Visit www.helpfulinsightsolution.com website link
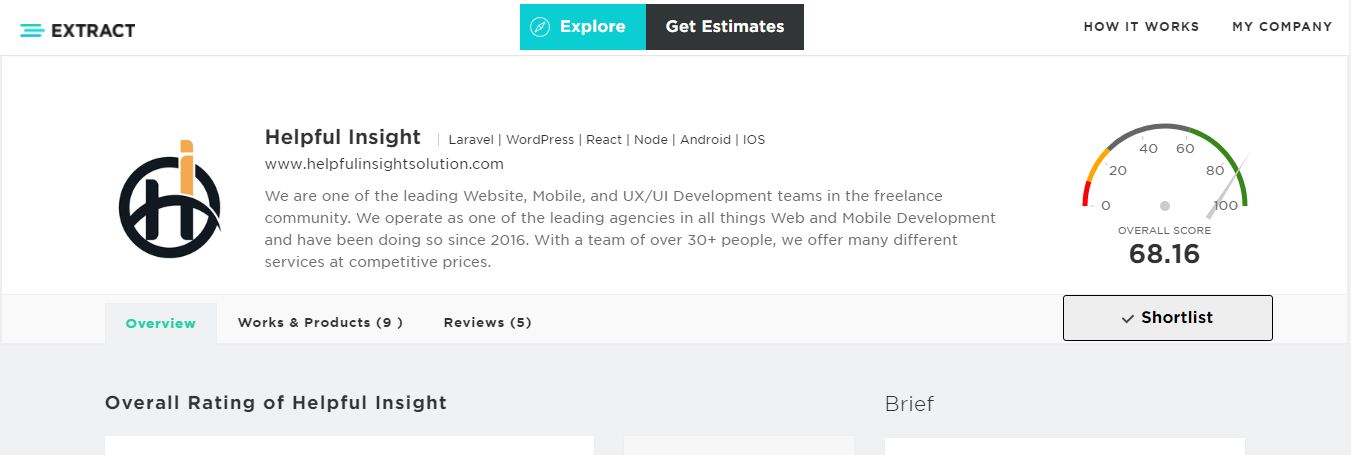Image resolution: width=1351 pixels, height=455 pixels. point(384,164)
